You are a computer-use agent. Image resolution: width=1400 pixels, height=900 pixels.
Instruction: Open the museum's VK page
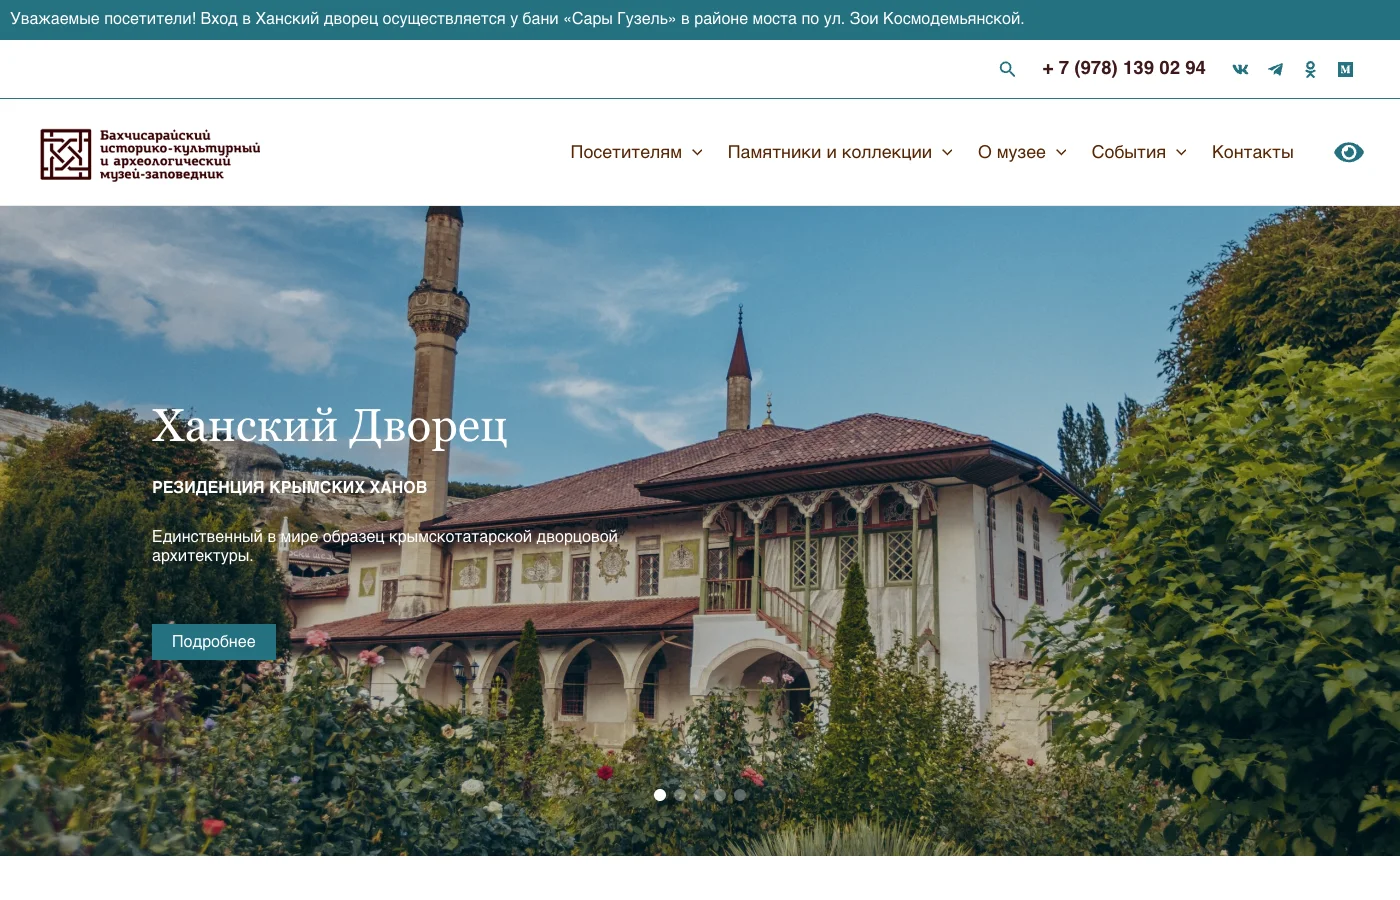pos(1240,69)
